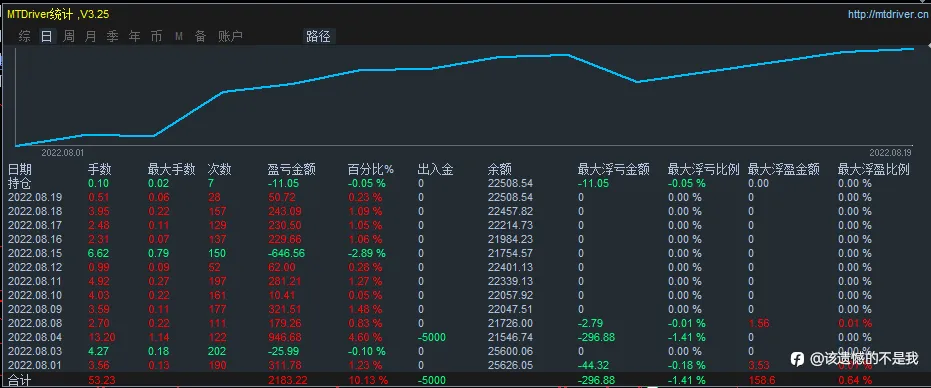
Task: Click the 2022.08.01 chart start date label
Action: (x=62, y=153)
